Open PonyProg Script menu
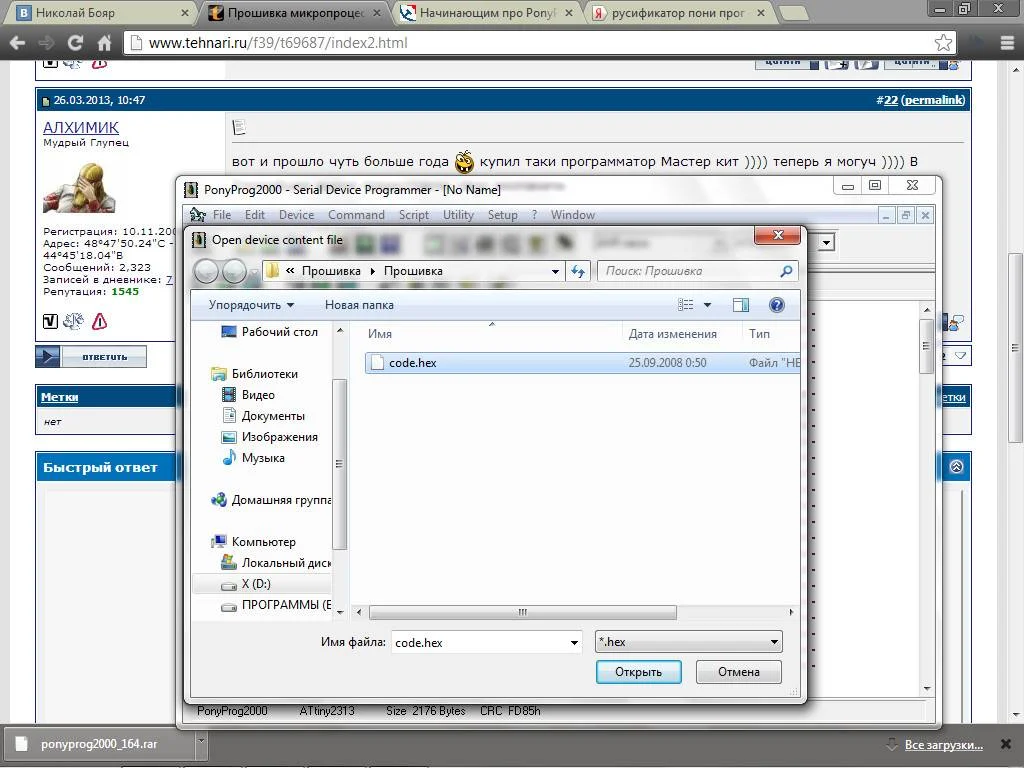Viewport: 1024px width, 768px height. click(414, 215)
